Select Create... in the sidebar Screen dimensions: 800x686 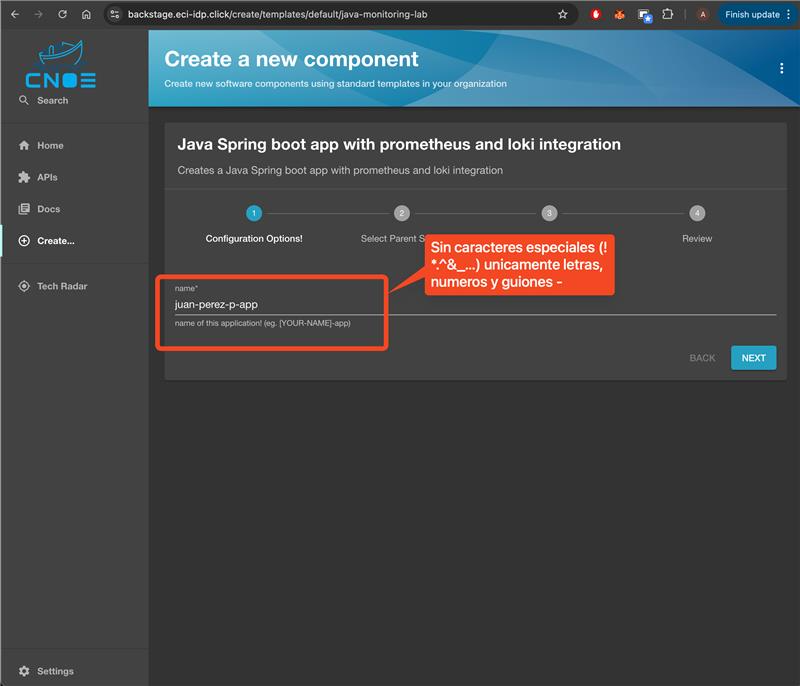click(55, 241)
